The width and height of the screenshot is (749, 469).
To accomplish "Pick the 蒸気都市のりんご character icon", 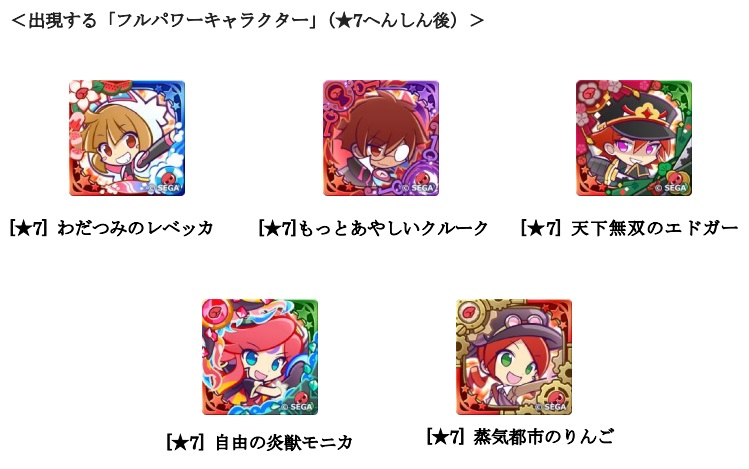I will 514,357.
